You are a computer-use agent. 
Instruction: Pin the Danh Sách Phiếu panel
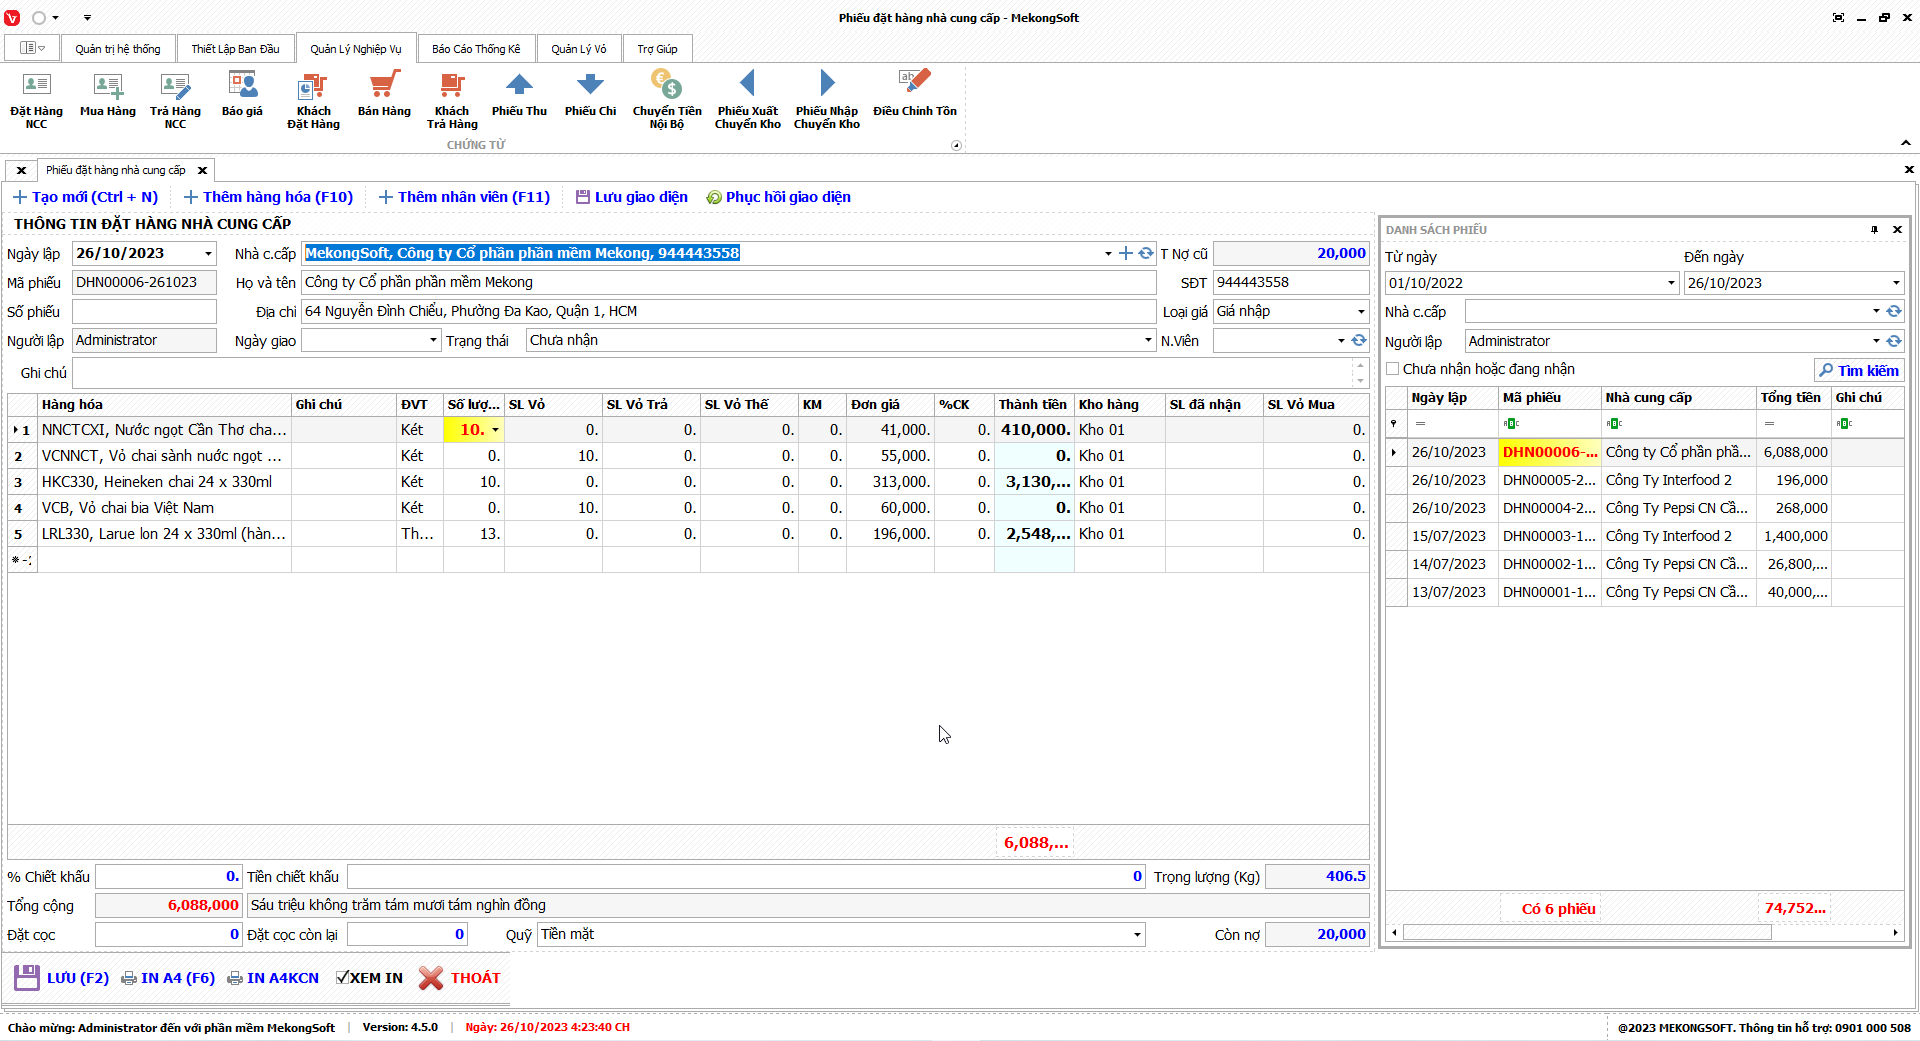1874,230
